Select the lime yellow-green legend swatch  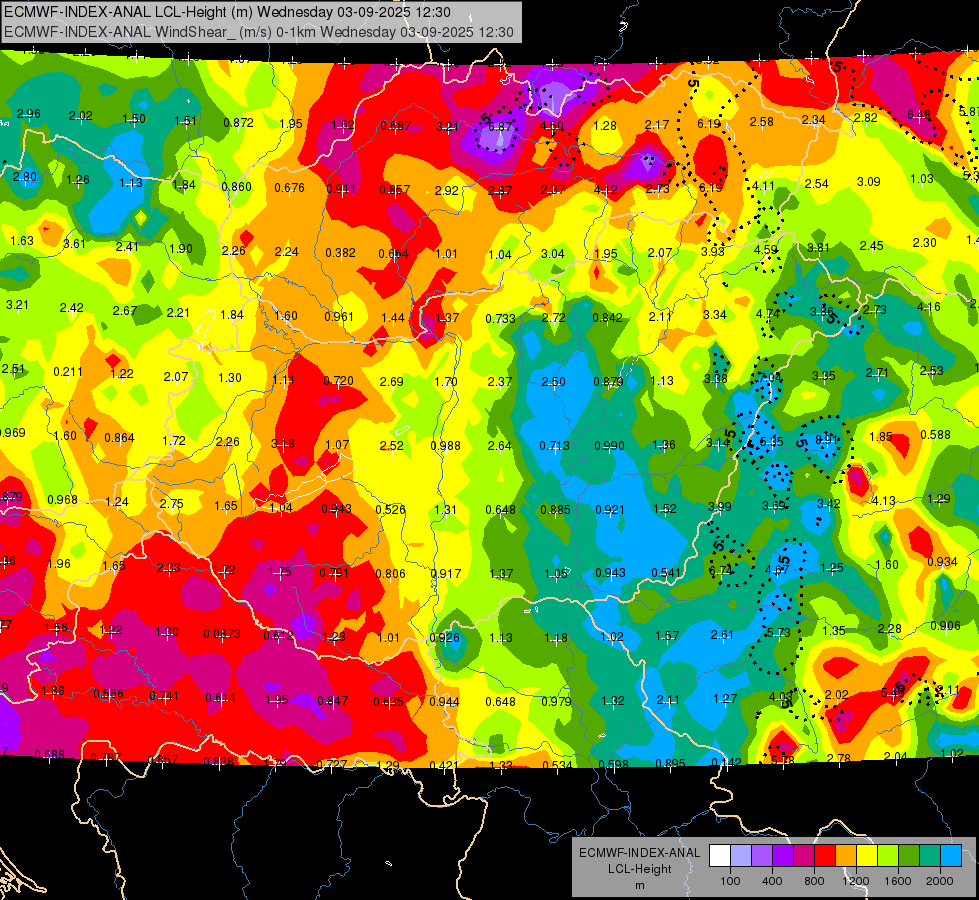click(888, 856)
